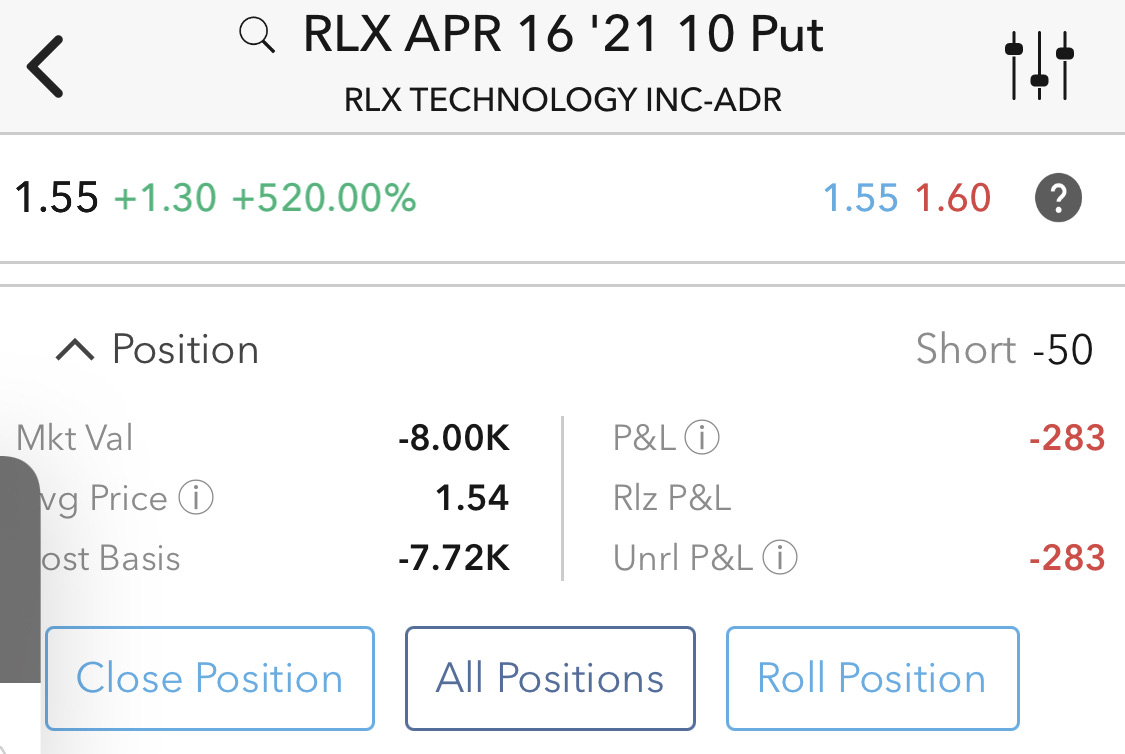Tap the Short -50 position size
The height and width of the screenshot is (754, 1125).
point(1004,350)
